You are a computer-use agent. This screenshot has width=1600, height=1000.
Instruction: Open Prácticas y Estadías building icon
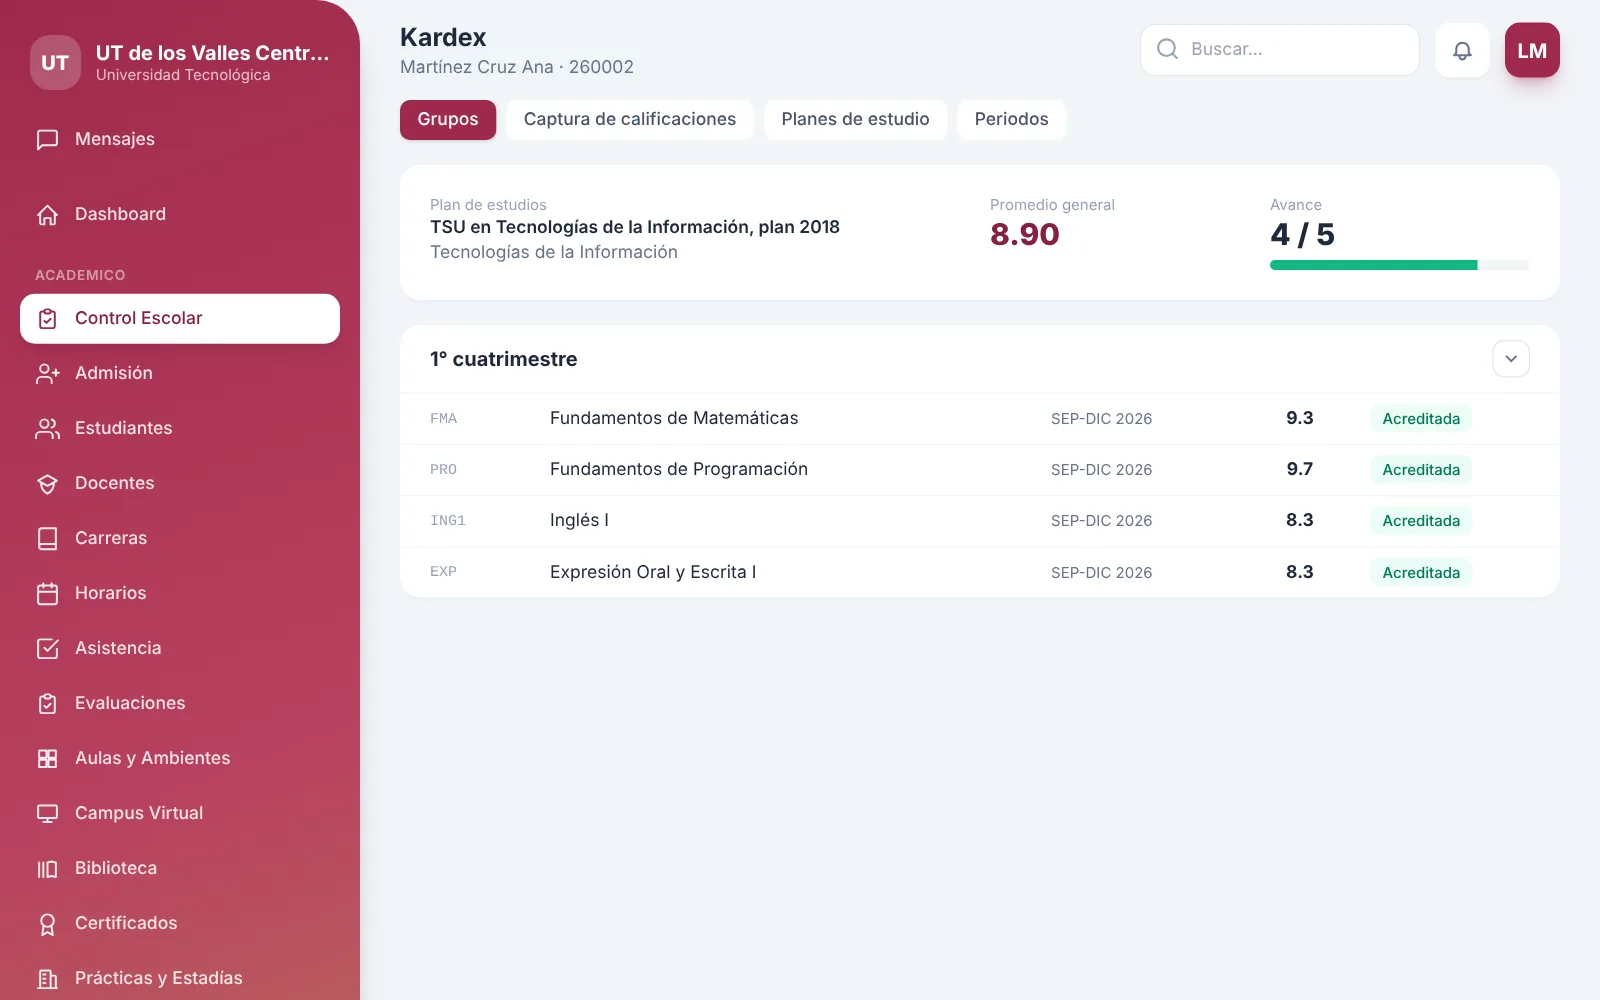coord(47,978)
